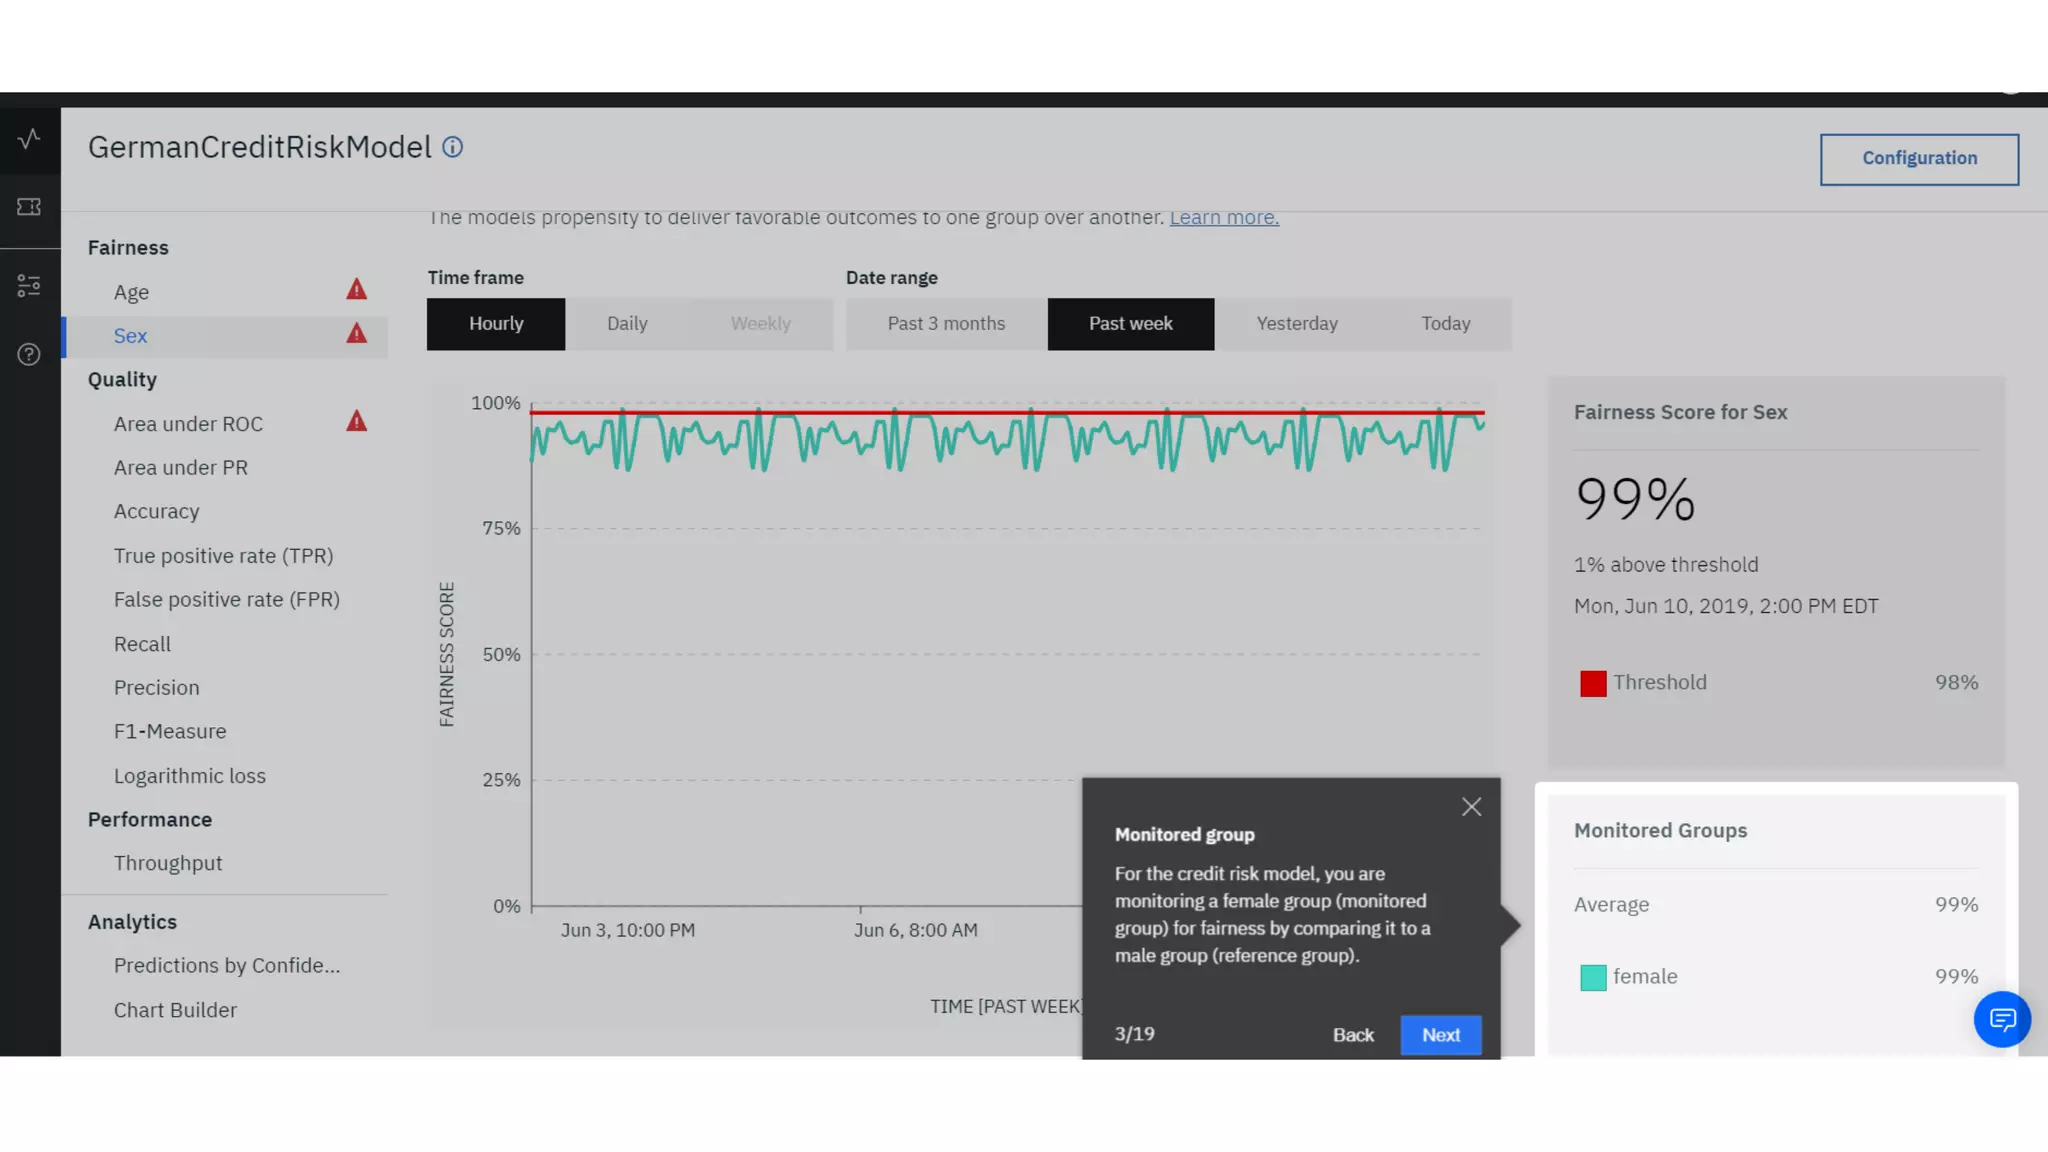Open the Accuracy metric
Viewport: 2048px width, 1152px height.
157,511
